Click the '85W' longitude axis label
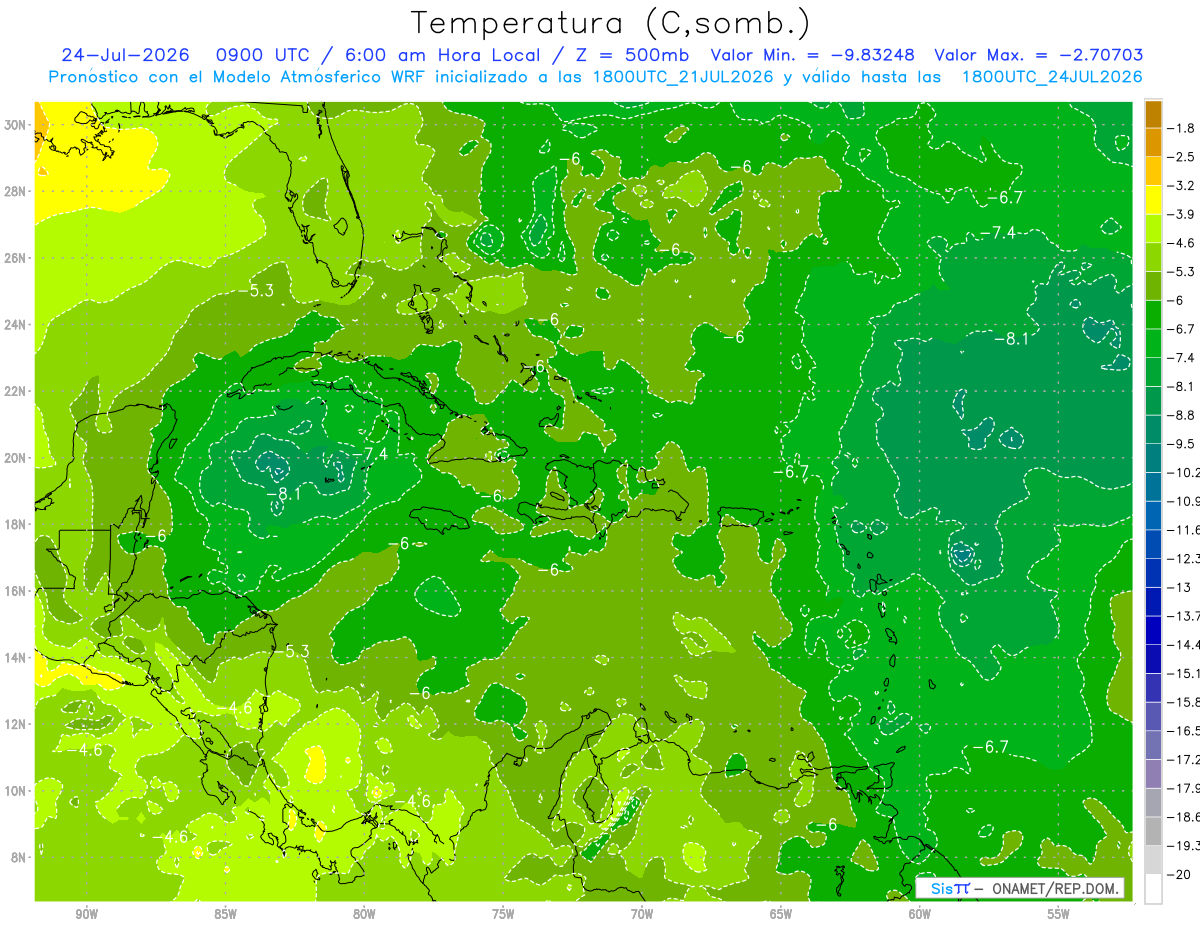Image resolution: width=1200 pixels, height=927 pixels. 225,914
